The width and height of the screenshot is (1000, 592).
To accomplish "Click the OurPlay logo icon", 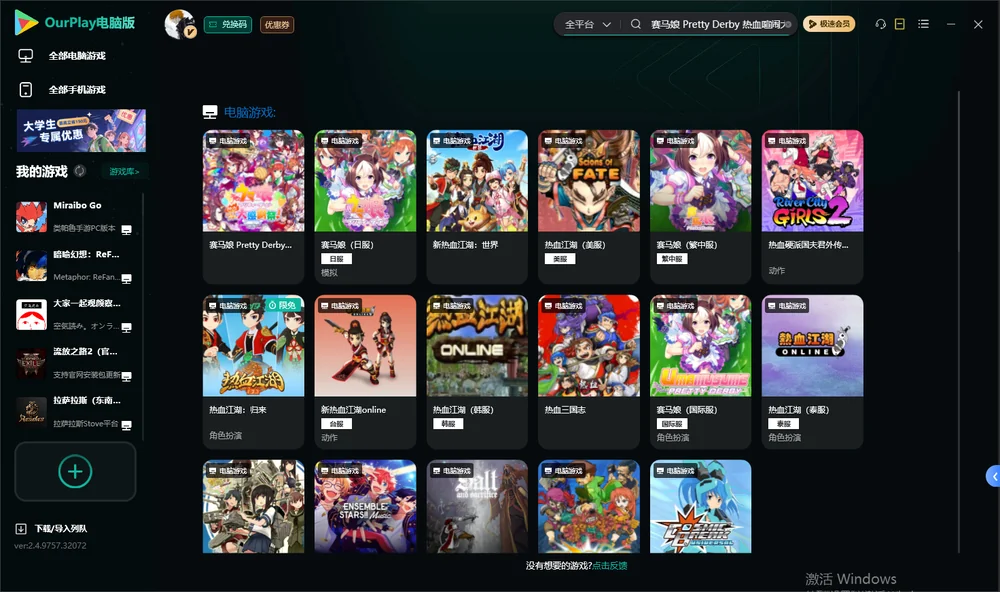I will pos(26,23).
